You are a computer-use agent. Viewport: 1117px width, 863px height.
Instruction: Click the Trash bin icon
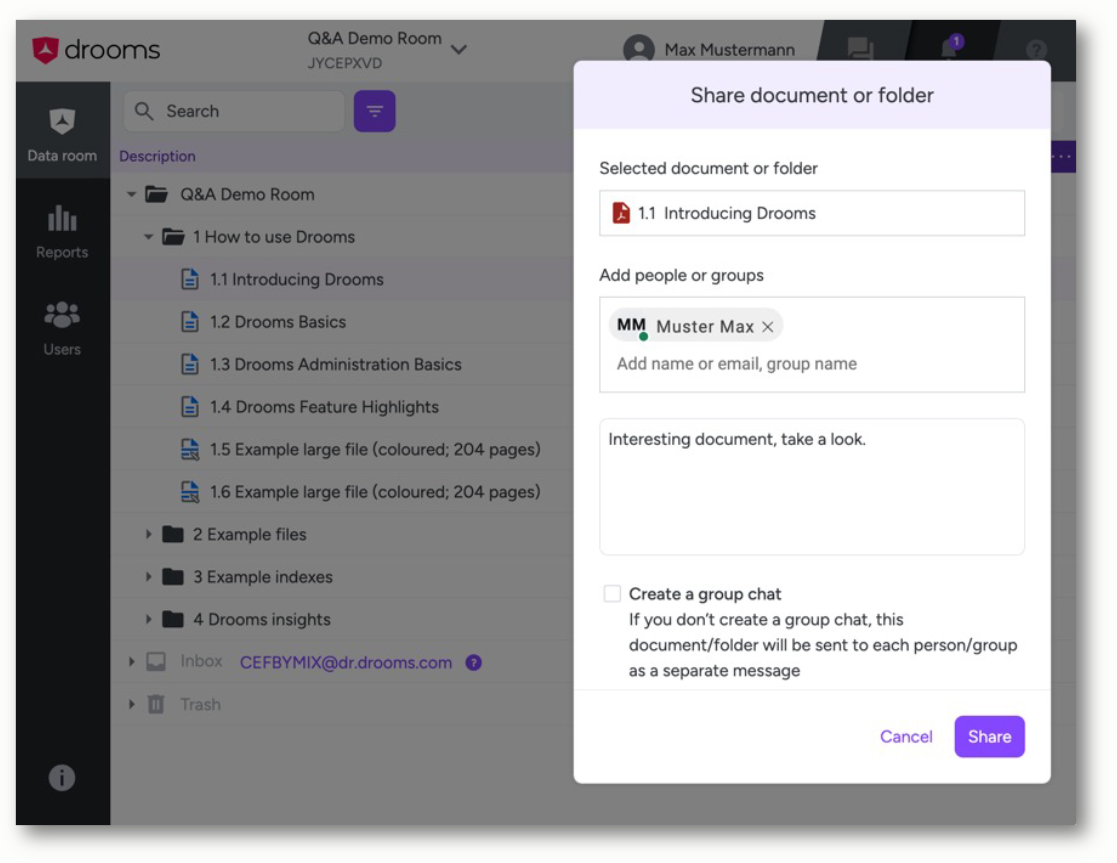click(x=156, y=704)
